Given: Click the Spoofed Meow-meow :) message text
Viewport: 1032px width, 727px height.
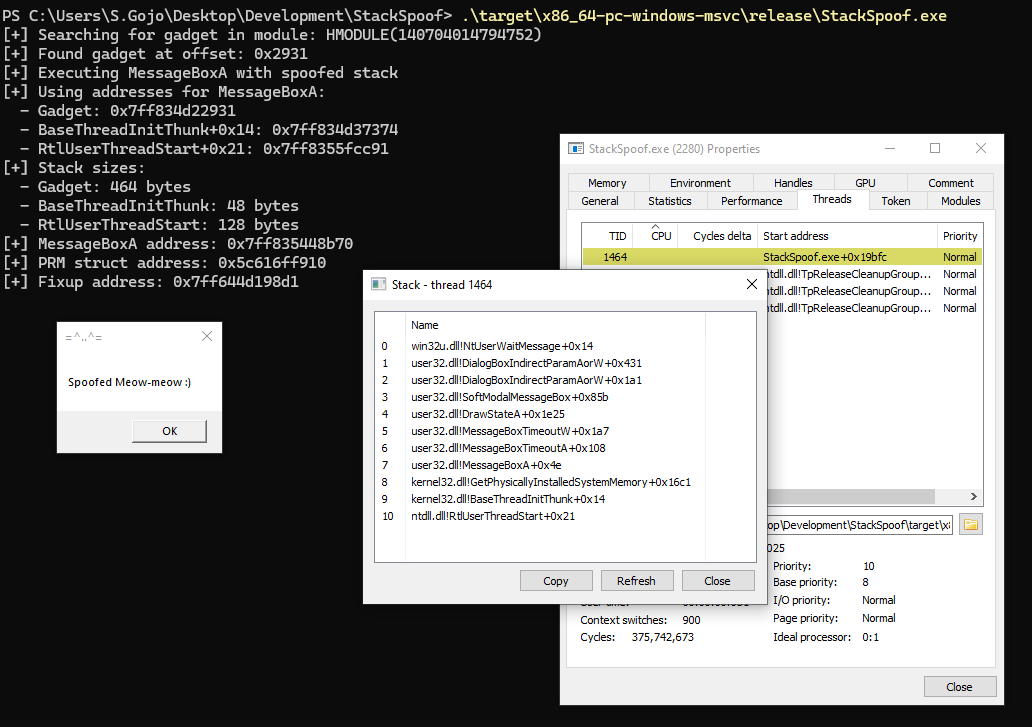Looking at the screenshot, I should coord(130,382).
